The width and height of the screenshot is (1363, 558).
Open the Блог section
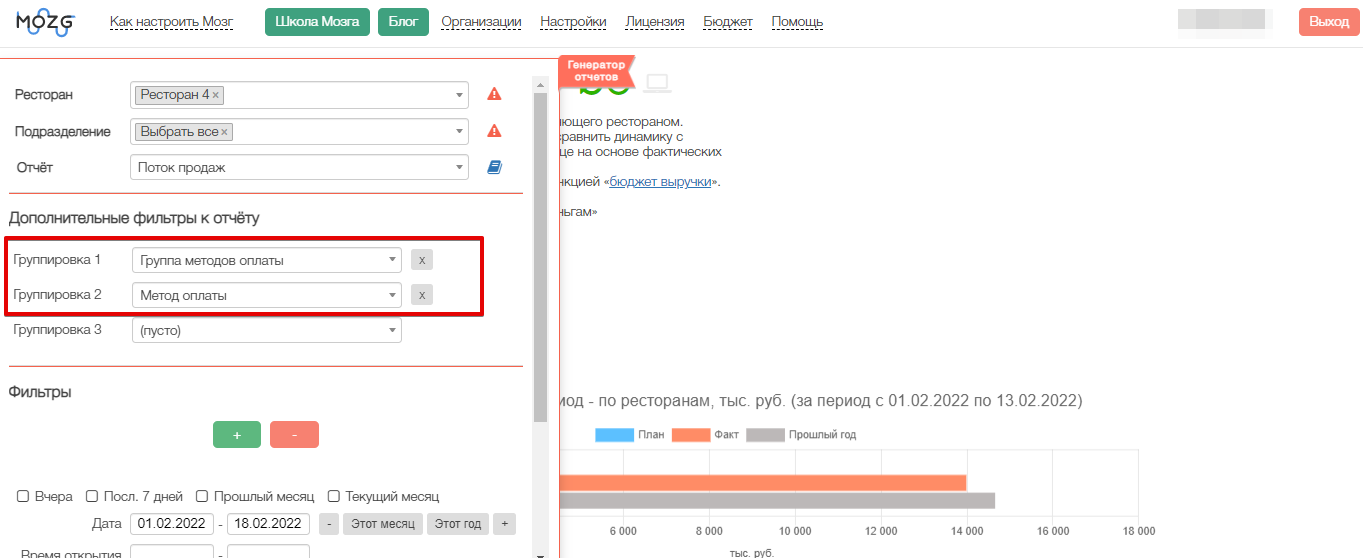[x=403, y=22]
